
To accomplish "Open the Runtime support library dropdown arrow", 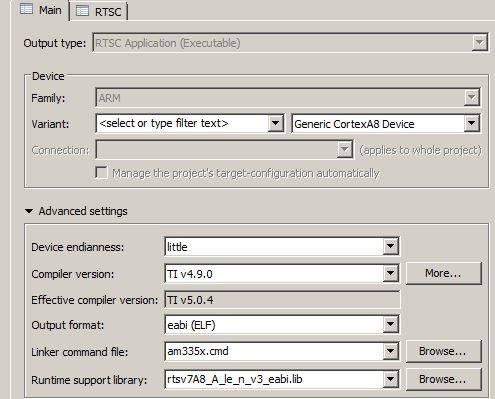I will click(391, 379).
